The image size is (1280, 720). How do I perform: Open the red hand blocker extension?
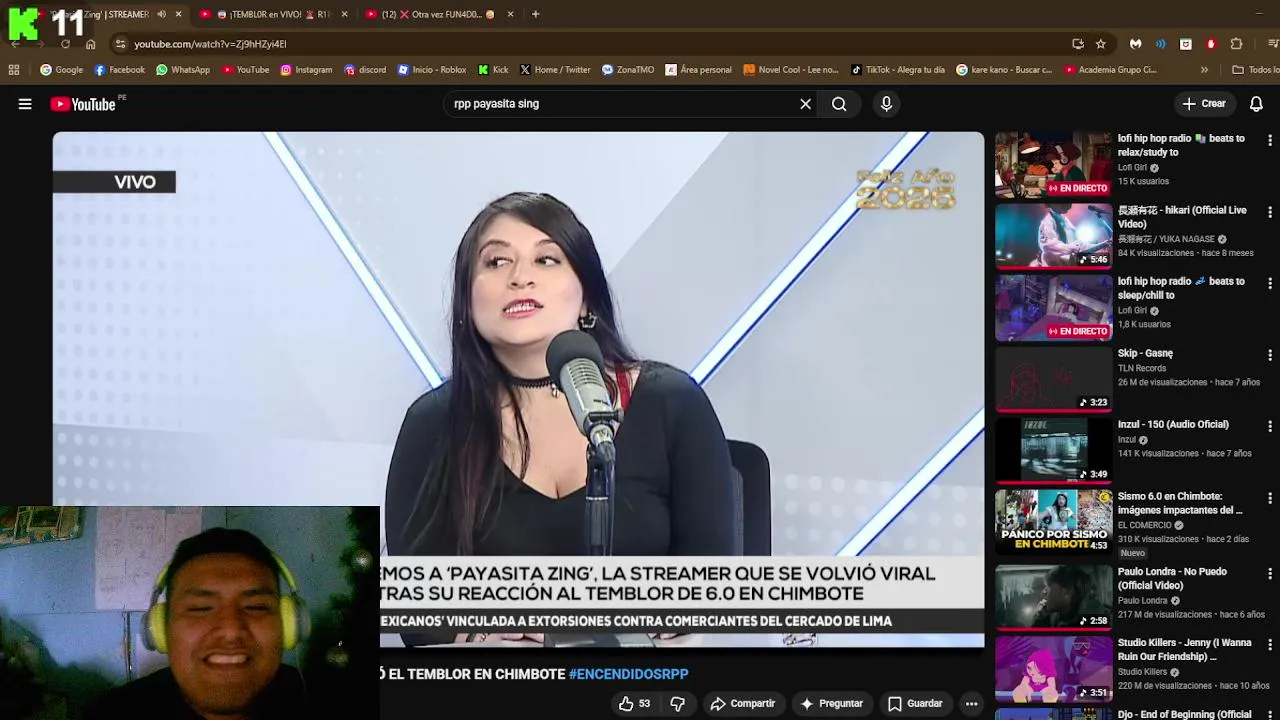pos(1211,44)
